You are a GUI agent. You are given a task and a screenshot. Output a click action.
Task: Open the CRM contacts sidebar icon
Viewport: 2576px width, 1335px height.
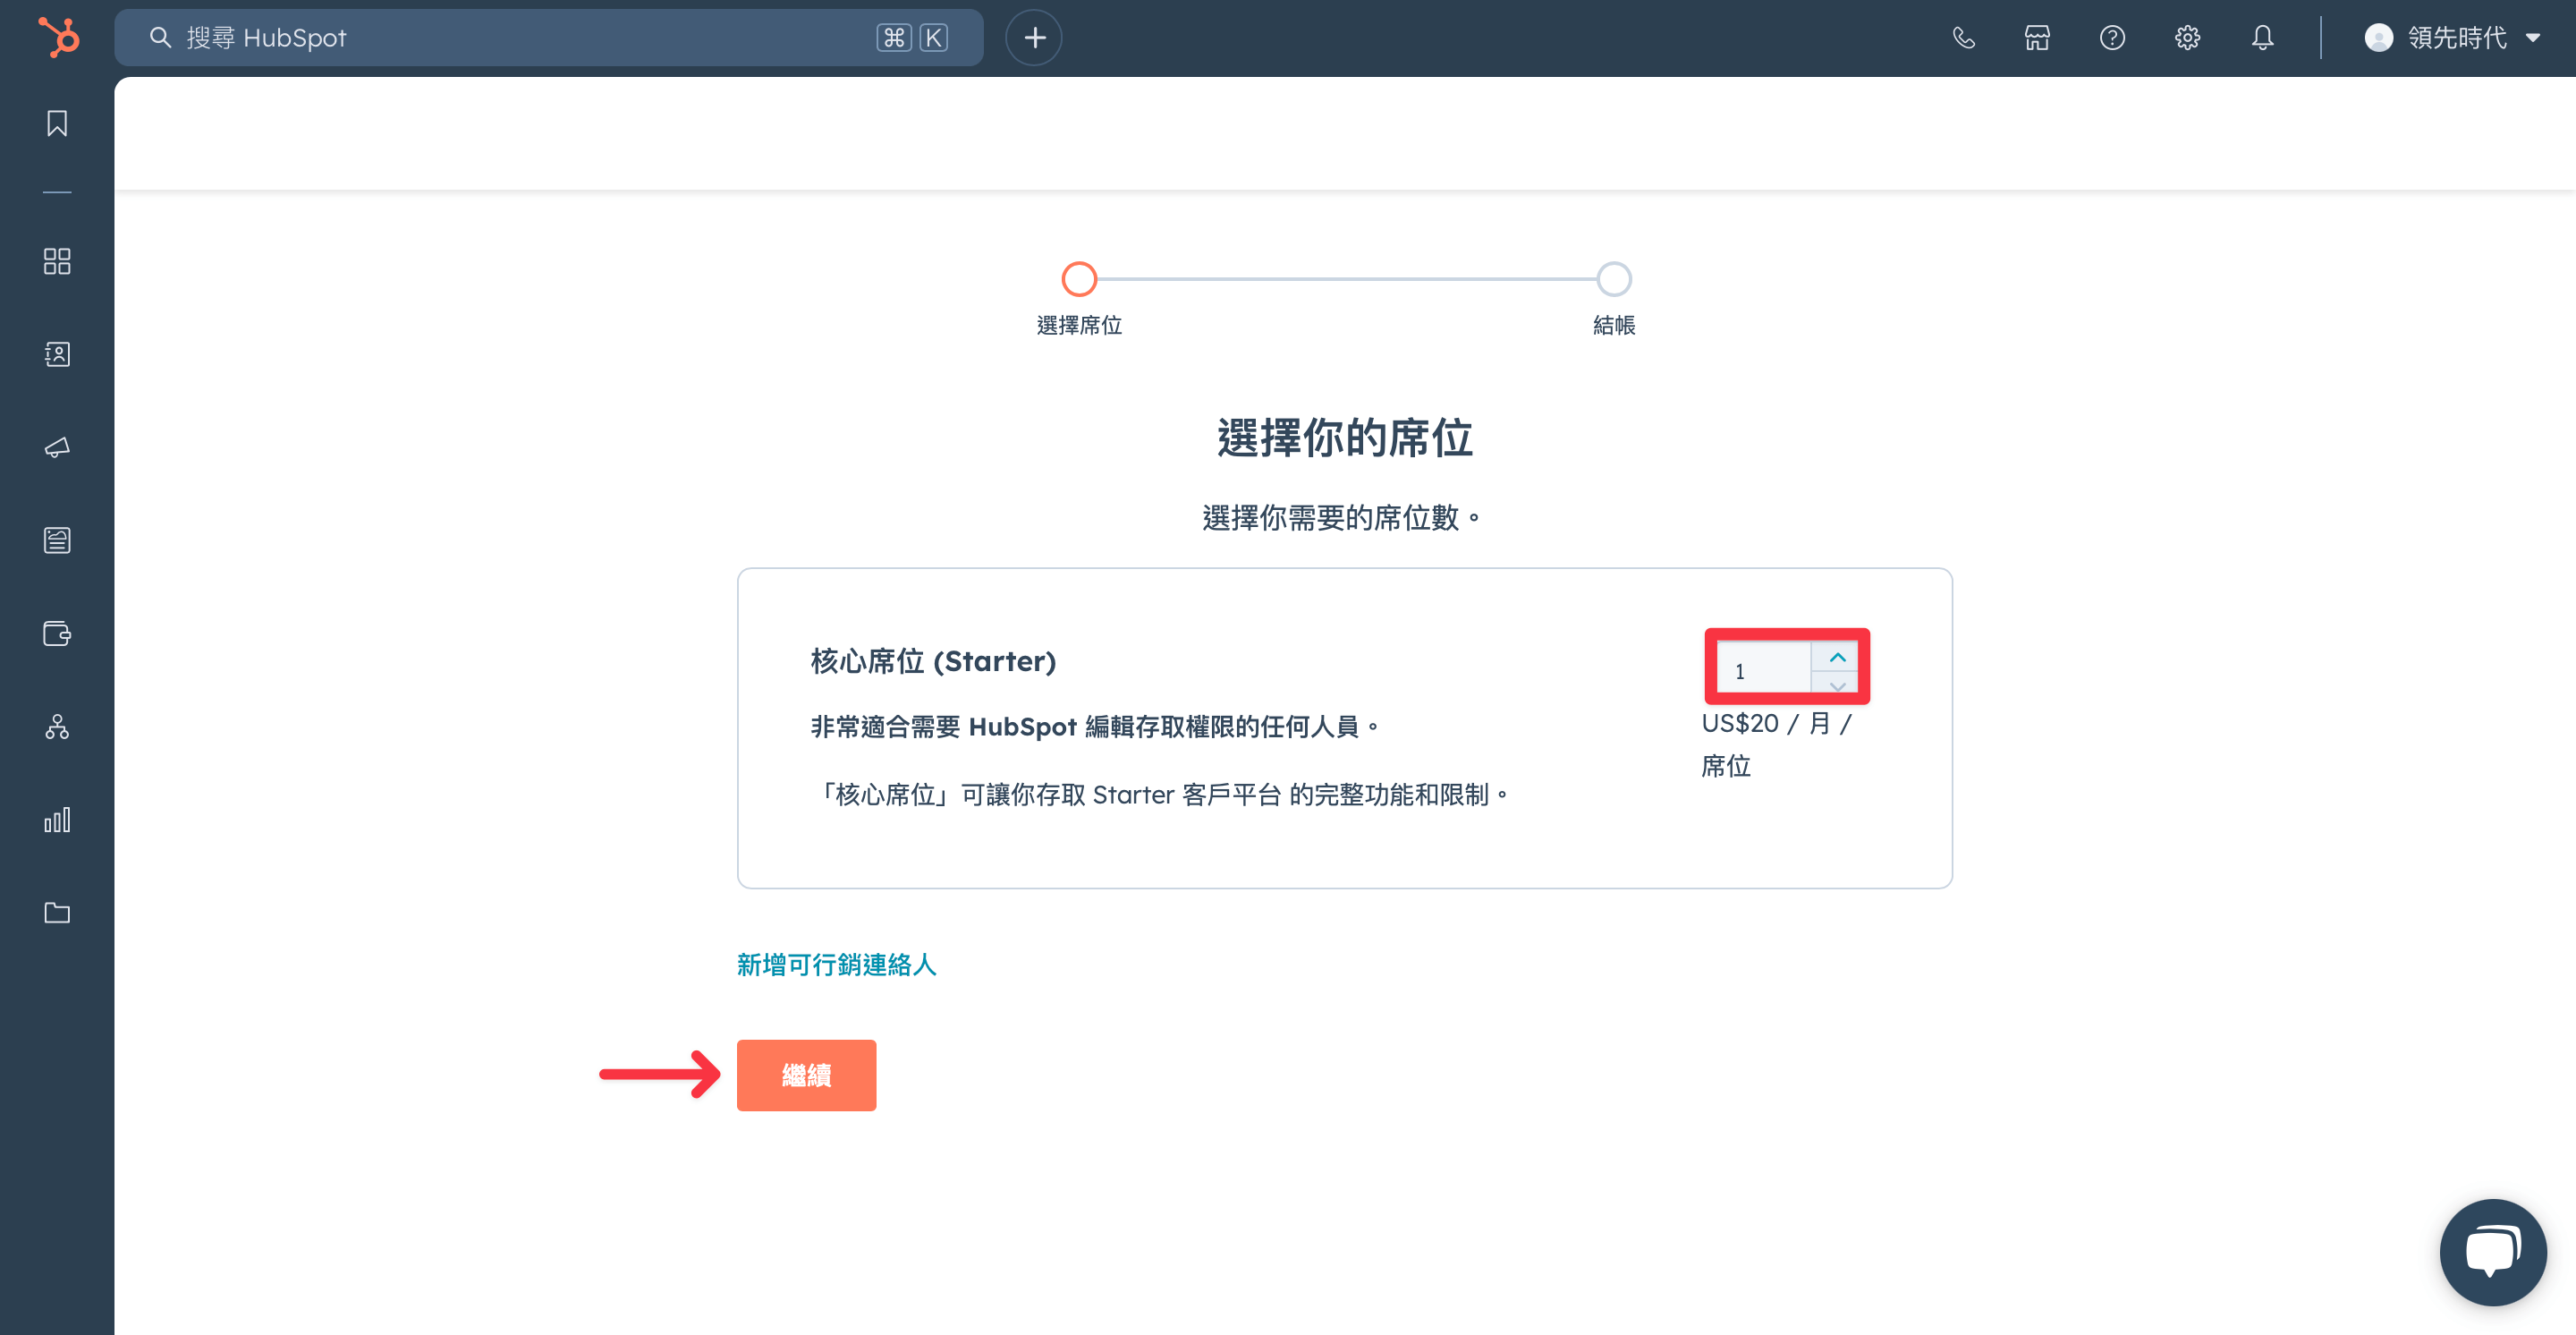pyautogui.click(x=57, y=354)
